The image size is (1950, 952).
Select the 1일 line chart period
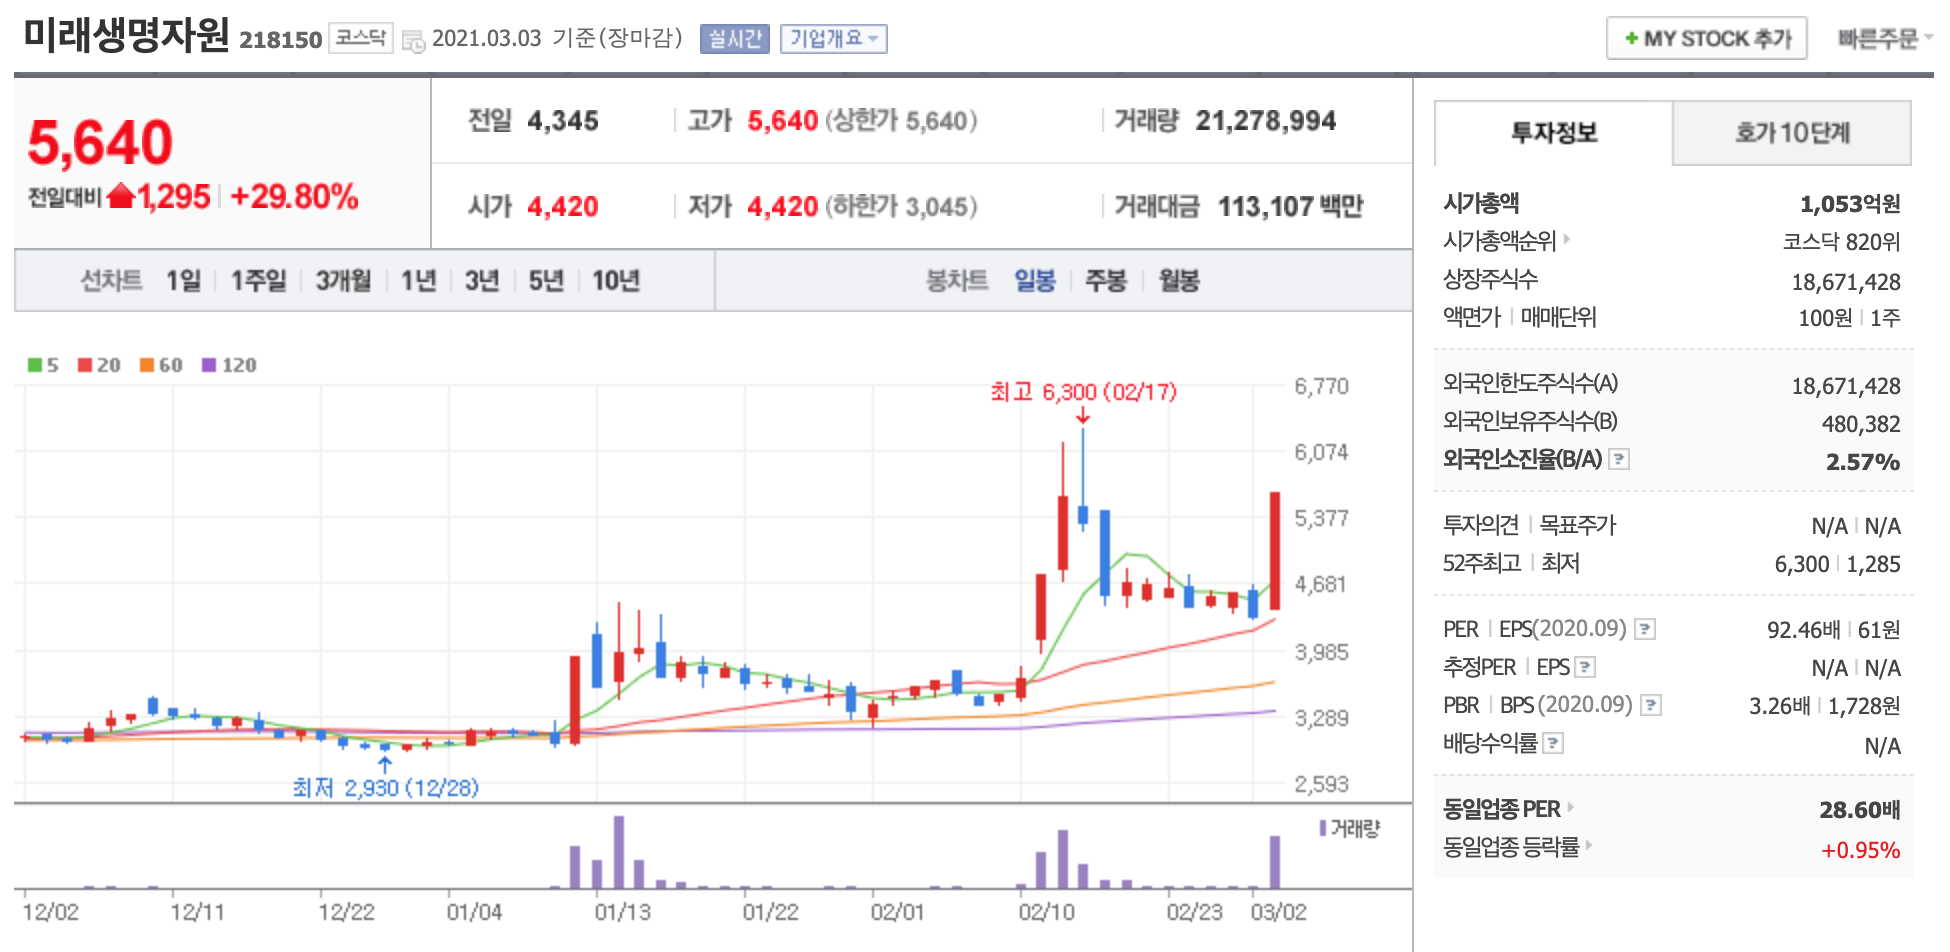[183, 281]
